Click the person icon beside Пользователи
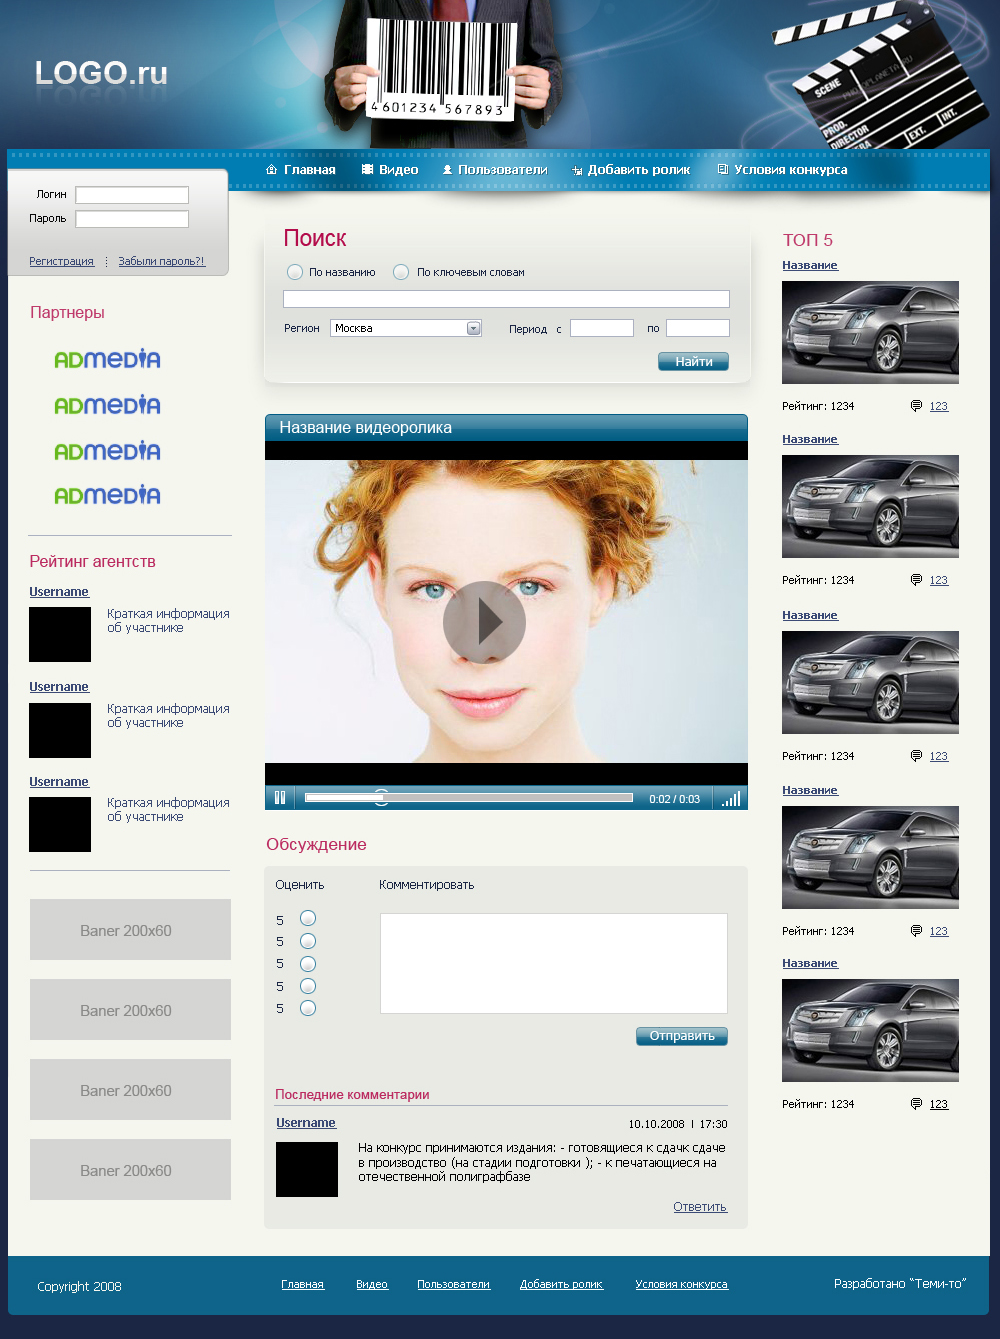Image resolution: width=1000 pixels, height=1339 pixels. coord(447,170)
